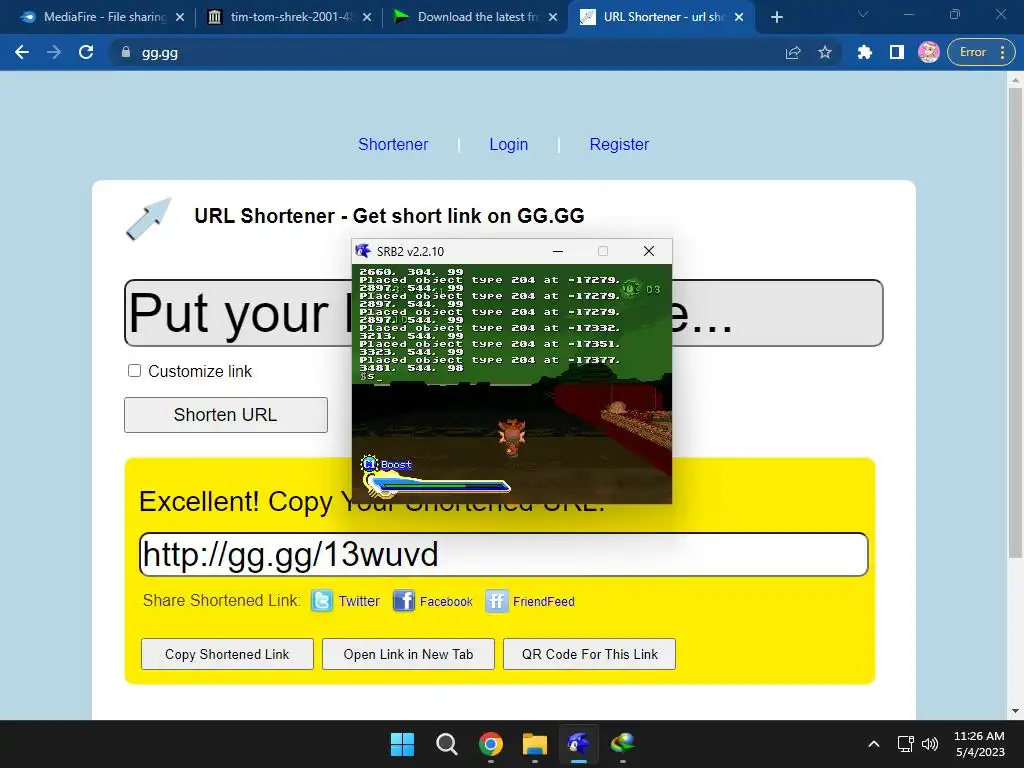Image resolution: width=1024 pixels, height=768 pixels.
Task: Click the Twitter share link text
Action: coord(359,601)
